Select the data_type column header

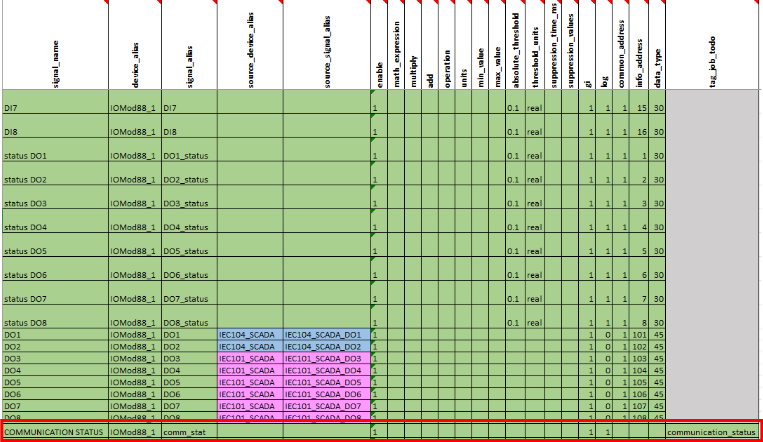pos(657,45)
